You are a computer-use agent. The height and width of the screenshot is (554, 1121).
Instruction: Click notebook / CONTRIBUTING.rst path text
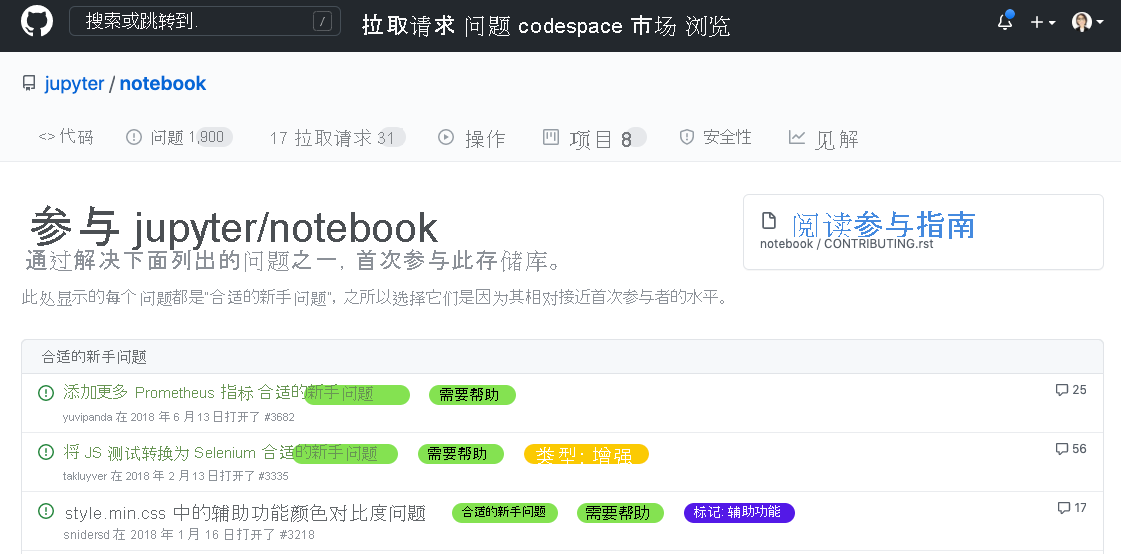pyautogui.click(x=846, y=244)
